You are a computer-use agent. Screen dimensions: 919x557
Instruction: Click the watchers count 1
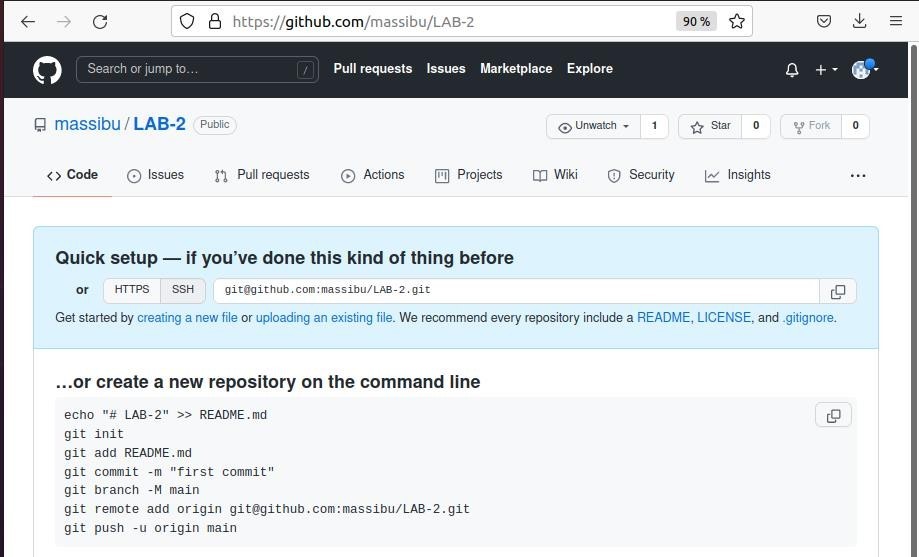pos(655,126)
